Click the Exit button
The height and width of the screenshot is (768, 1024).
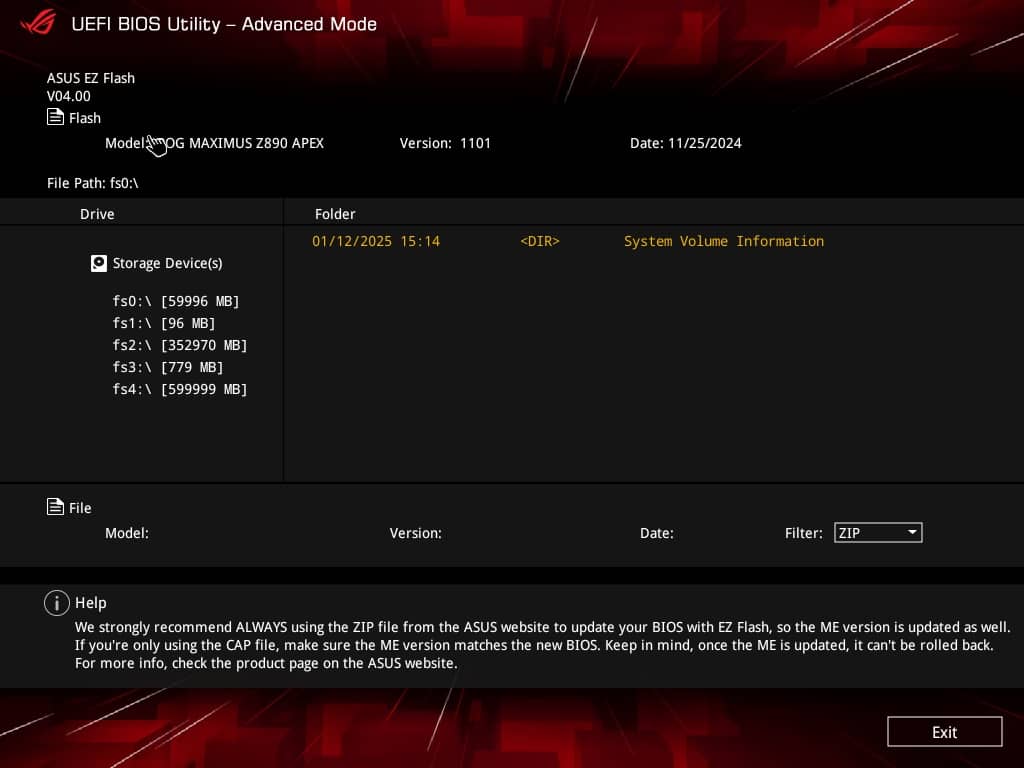click(x=944, y=732)
